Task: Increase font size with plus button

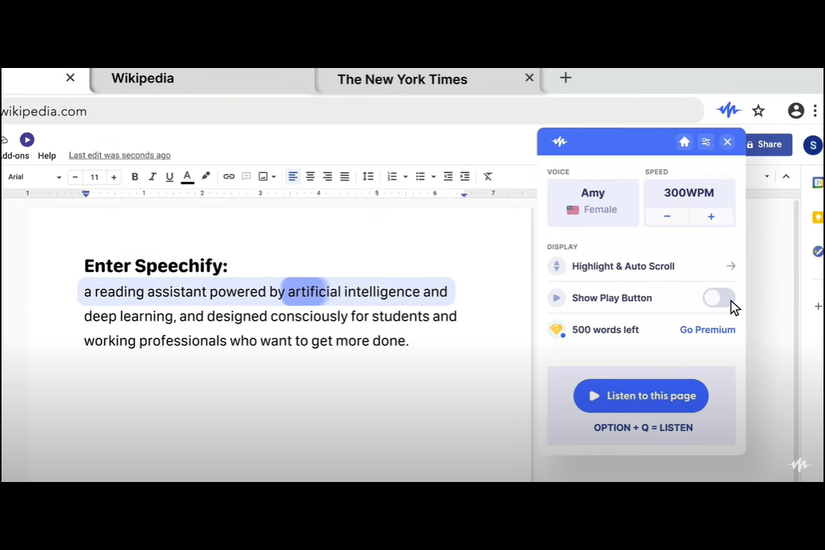Action: 114,177
